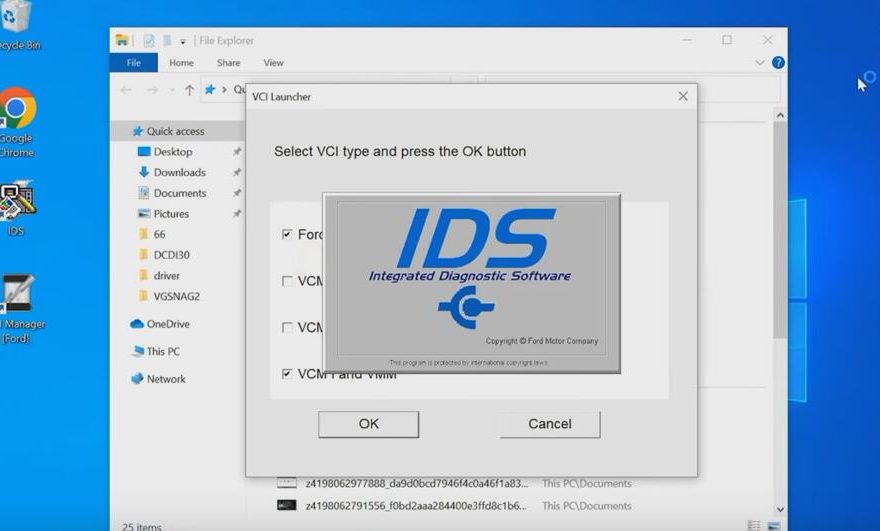Select the 66 folder in the navigation pane
Screen dimensions: 880x531
pos(159,234)
